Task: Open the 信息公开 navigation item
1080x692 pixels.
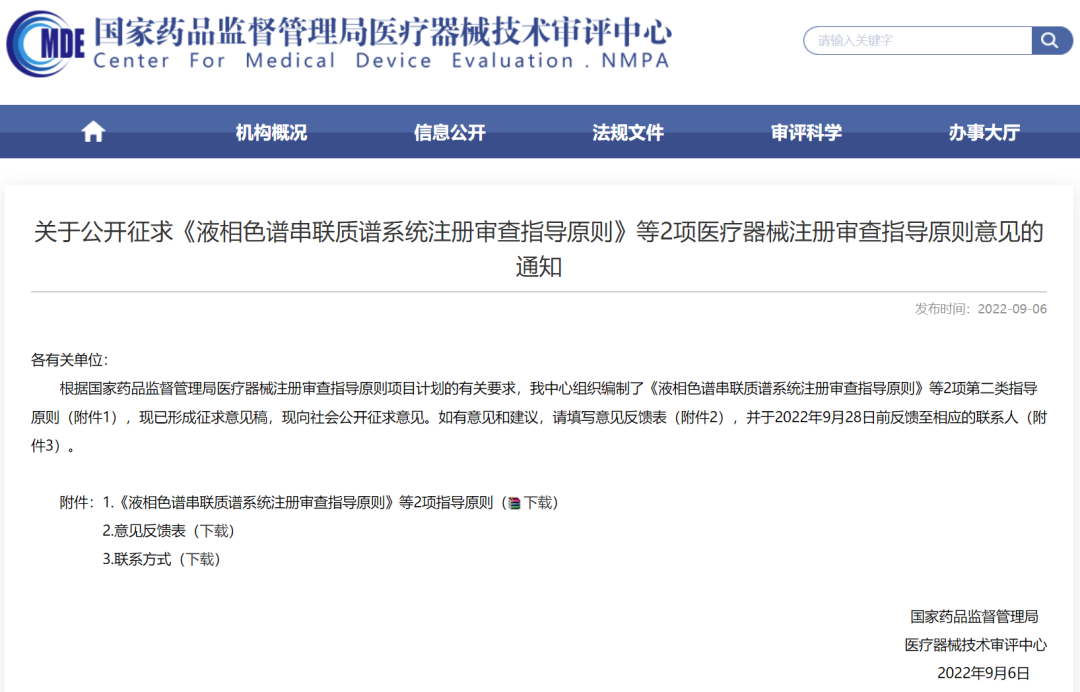Action: (450, 132)
